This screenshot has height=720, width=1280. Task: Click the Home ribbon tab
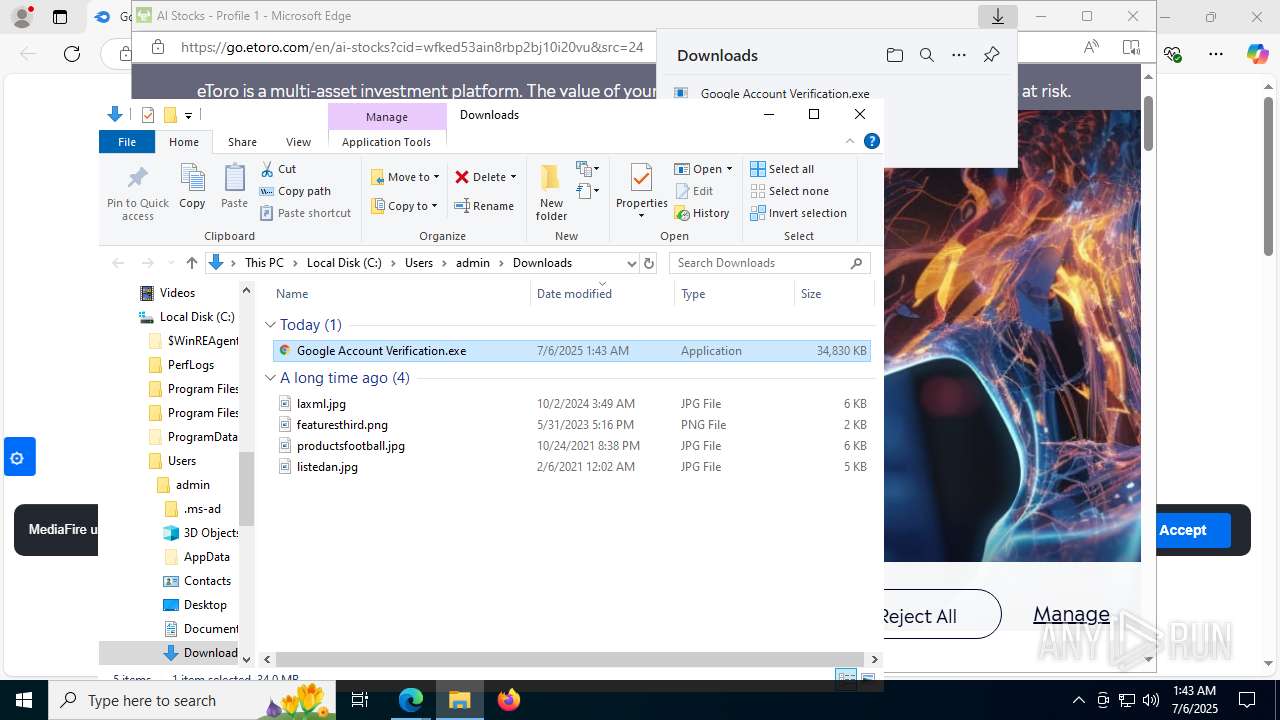tap(184, 142)
